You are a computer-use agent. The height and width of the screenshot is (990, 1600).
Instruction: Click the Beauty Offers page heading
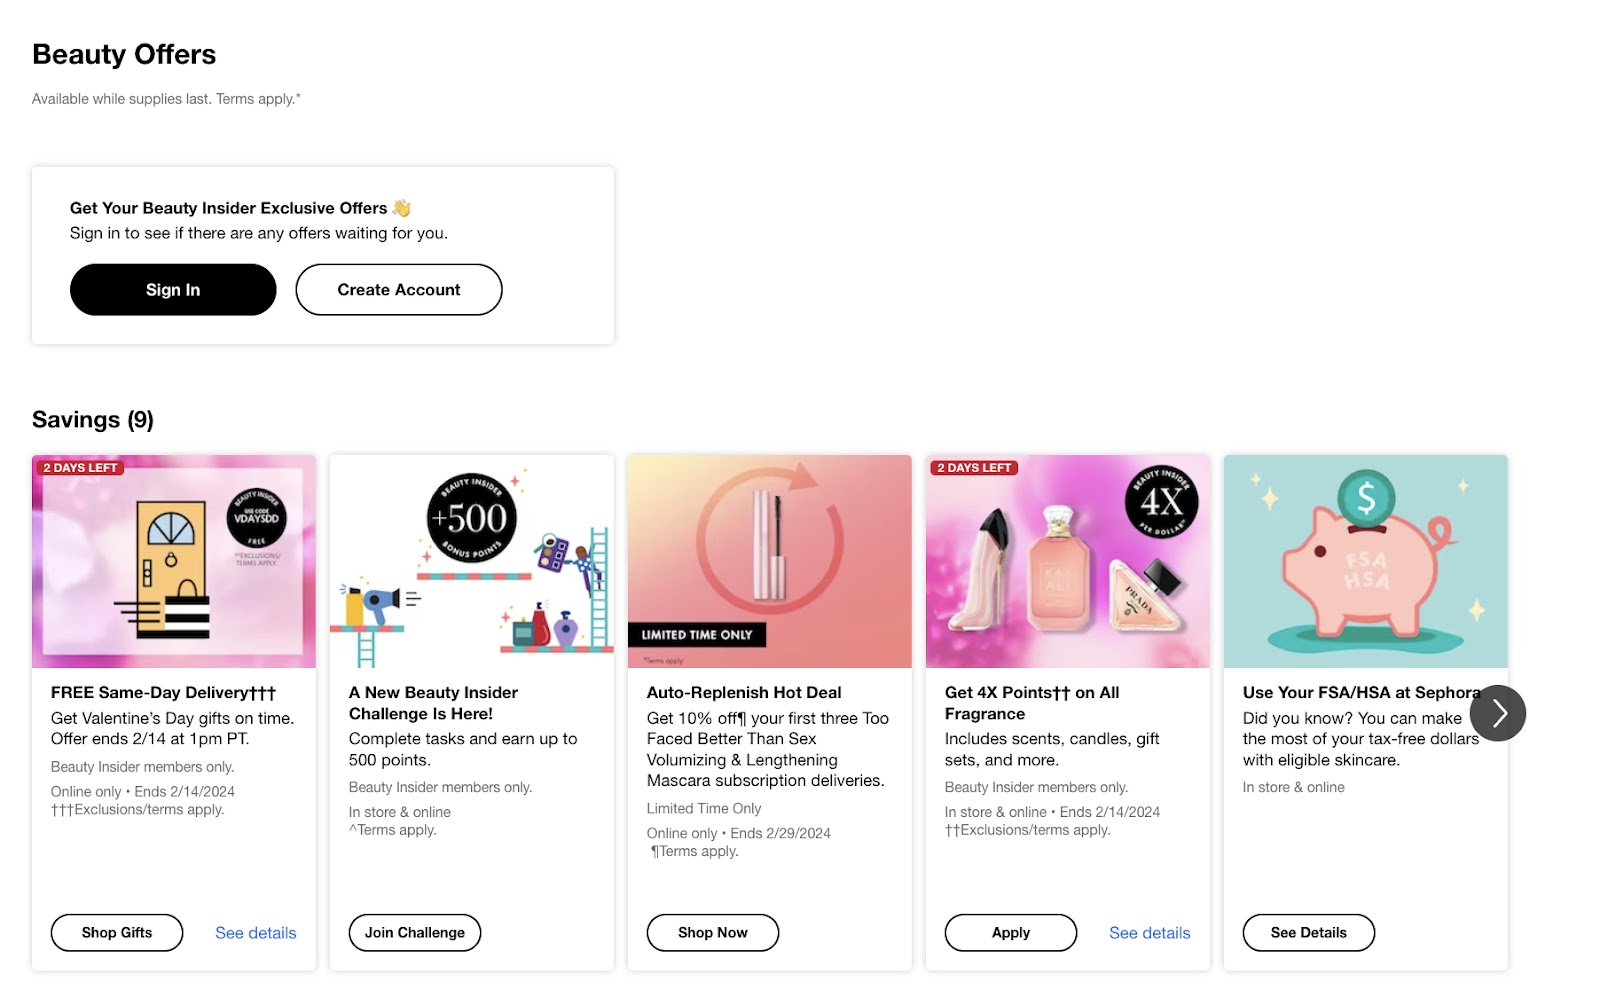click(123, 55)
